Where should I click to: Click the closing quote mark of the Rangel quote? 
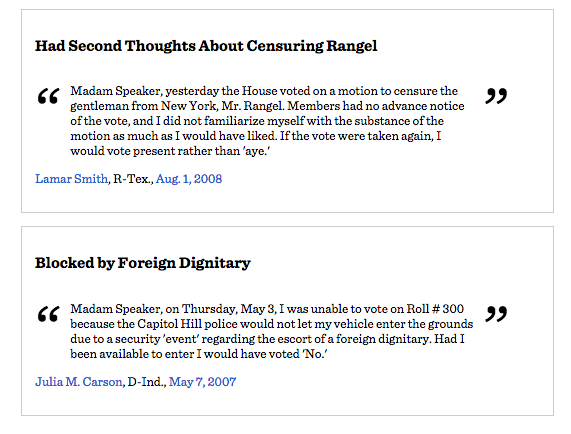[496, 96]
